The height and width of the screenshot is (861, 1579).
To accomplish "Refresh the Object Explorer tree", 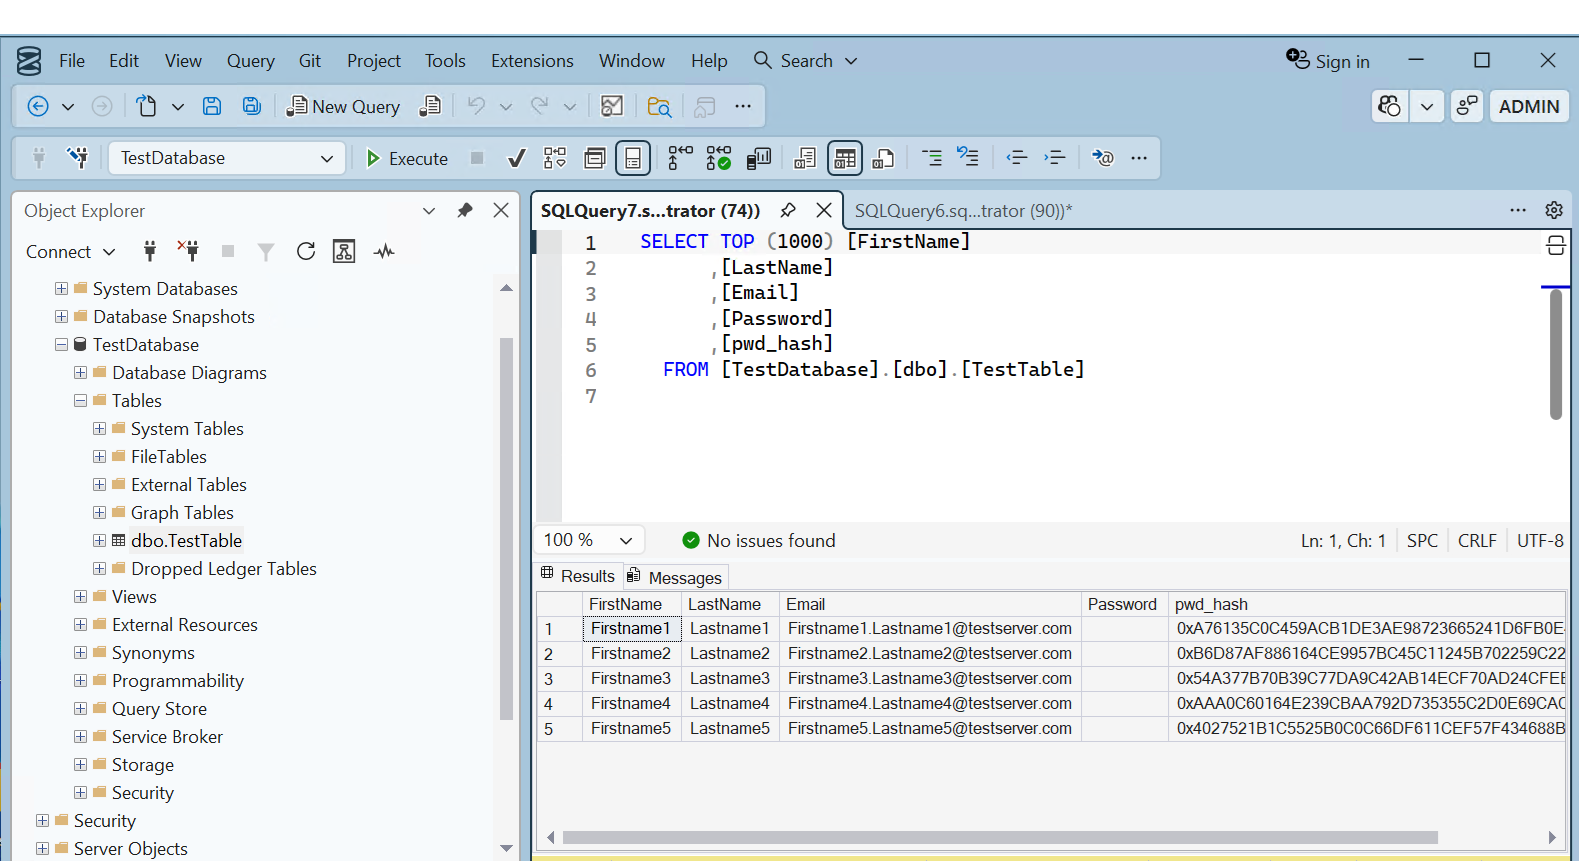I will [306, 251].
